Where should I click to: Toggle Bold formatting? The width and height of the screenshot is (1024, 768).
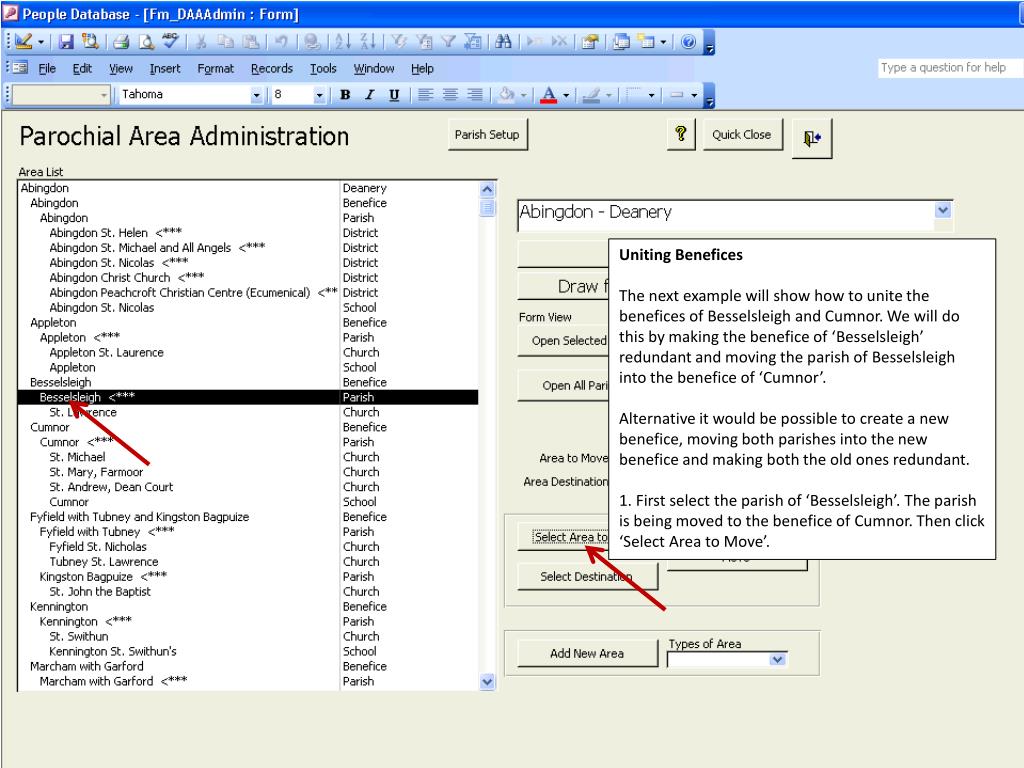(x=345, y=95)
